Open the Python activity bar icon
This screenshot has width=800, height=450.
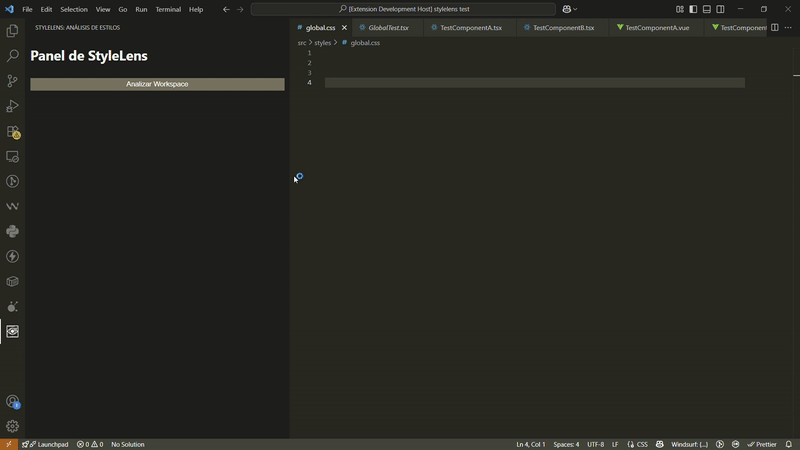pos(12,231)
